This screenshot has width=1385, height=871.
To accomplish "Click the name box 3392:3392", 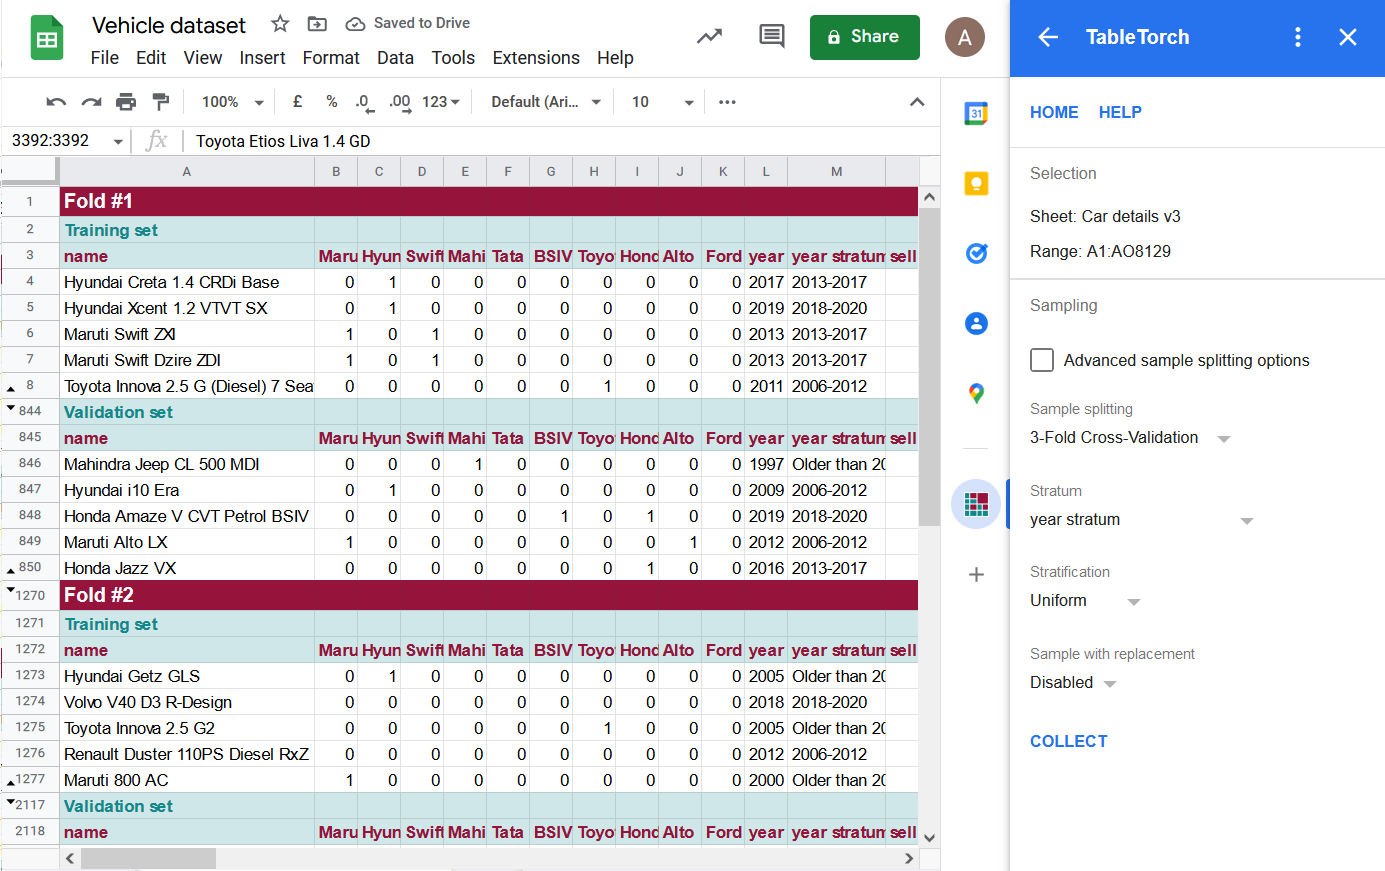I will click(53, 141).
